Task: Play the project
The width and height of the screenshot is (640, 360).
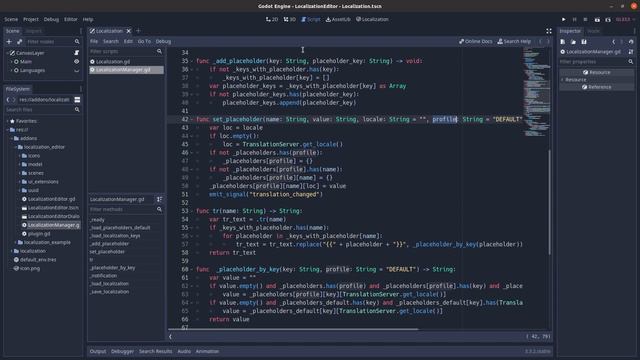Action: tap(564, 19)
